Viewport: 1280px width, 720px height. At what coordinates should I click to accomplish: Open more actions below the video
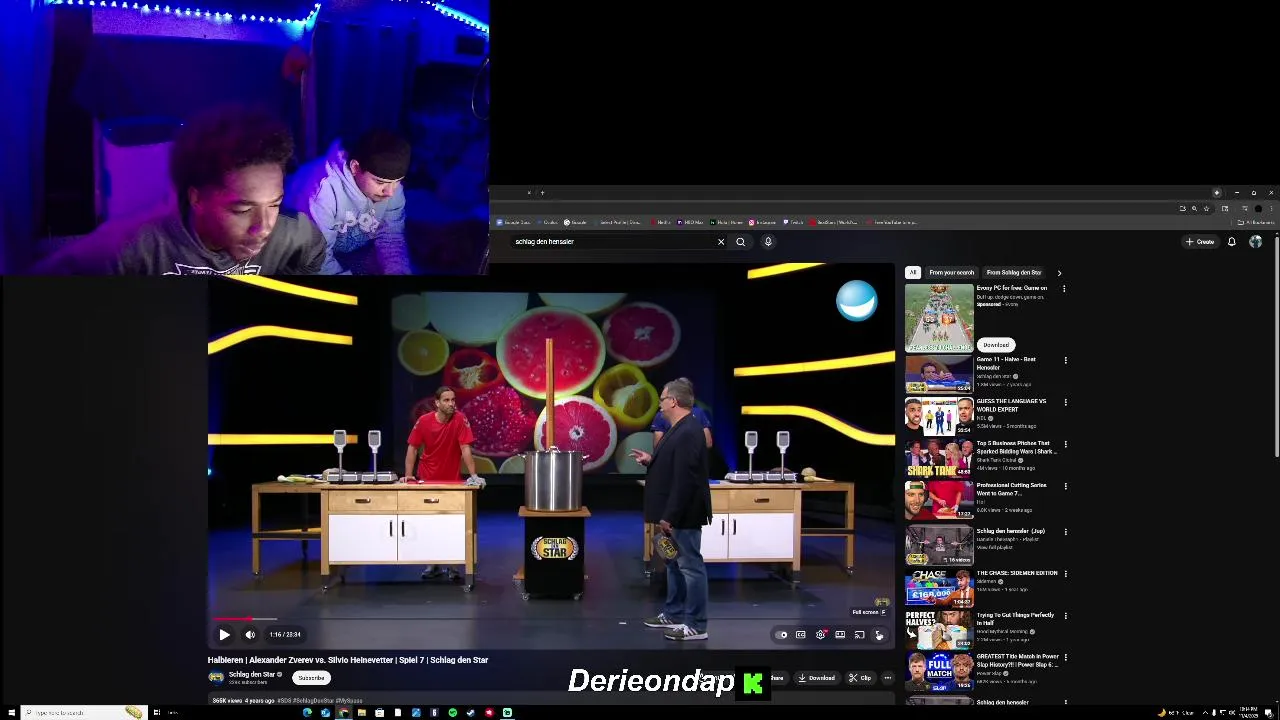887,678
